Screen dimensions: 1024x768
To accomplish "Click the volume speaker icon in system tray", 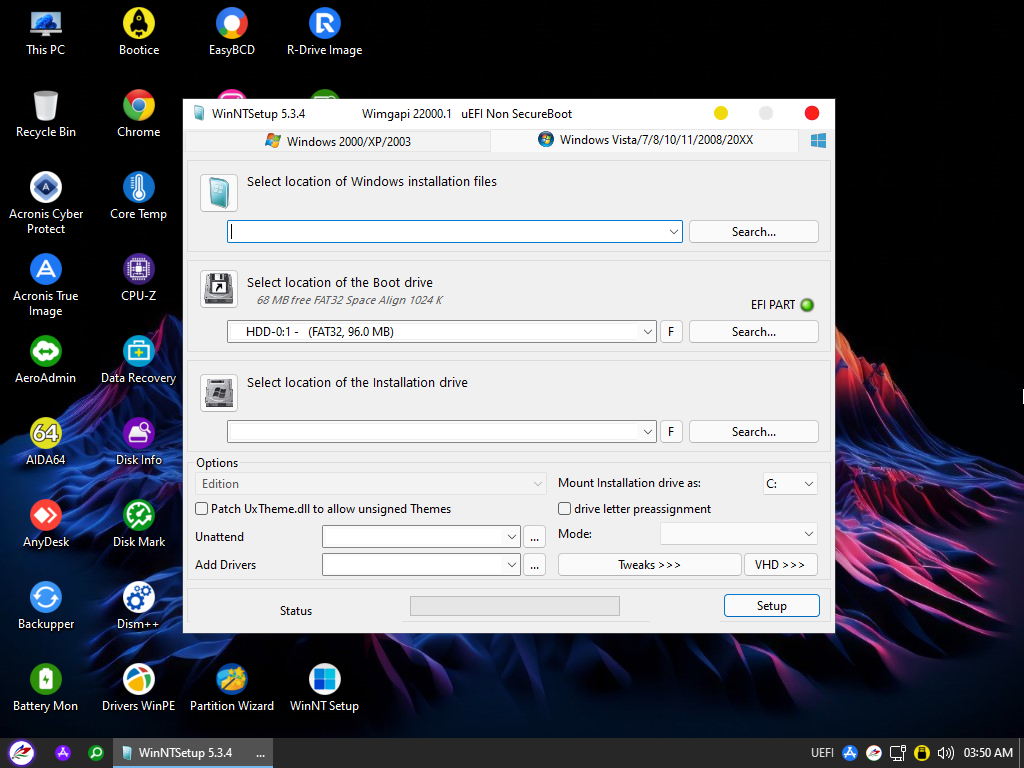I will pyautogui.click(x=945, y=753).
